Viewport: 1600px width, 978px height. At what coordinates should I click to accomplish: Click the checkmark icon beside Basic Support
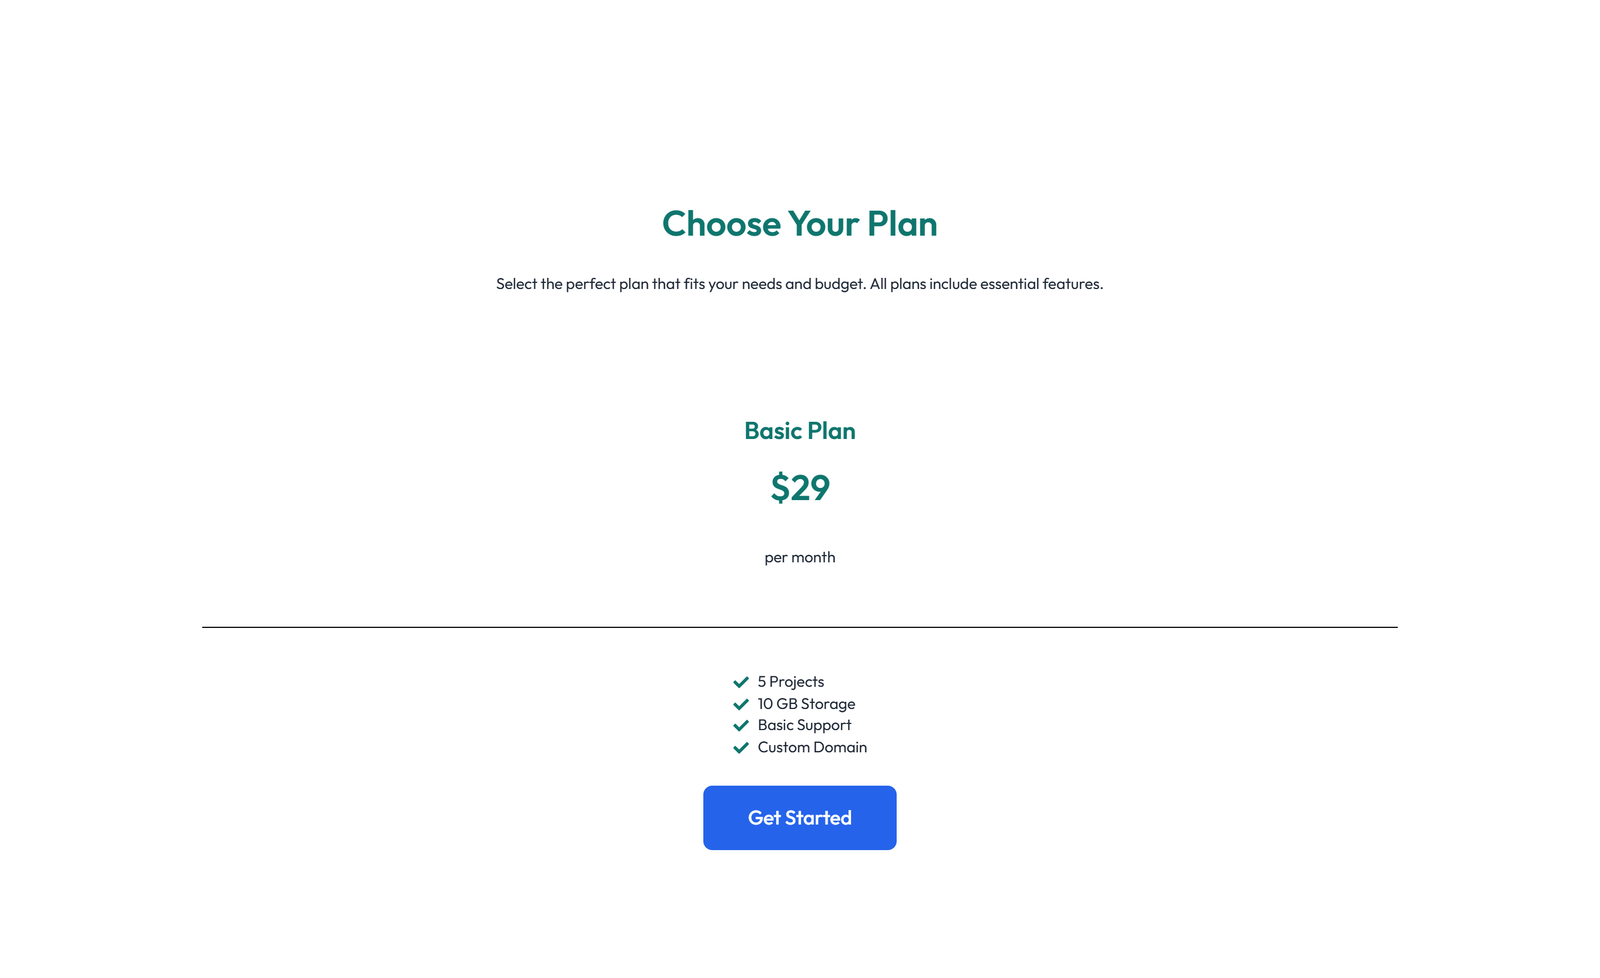[x=741, y=725]
